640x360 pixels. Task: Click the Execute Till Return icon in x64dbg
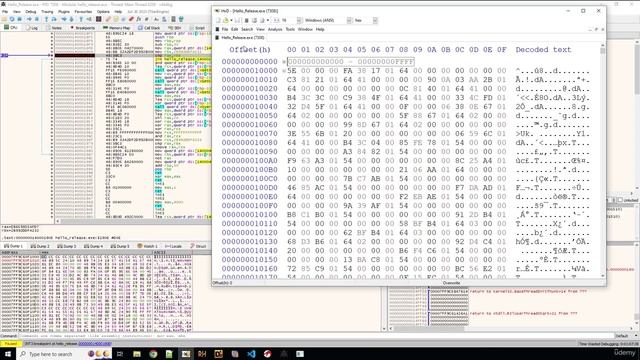(81, 19)
